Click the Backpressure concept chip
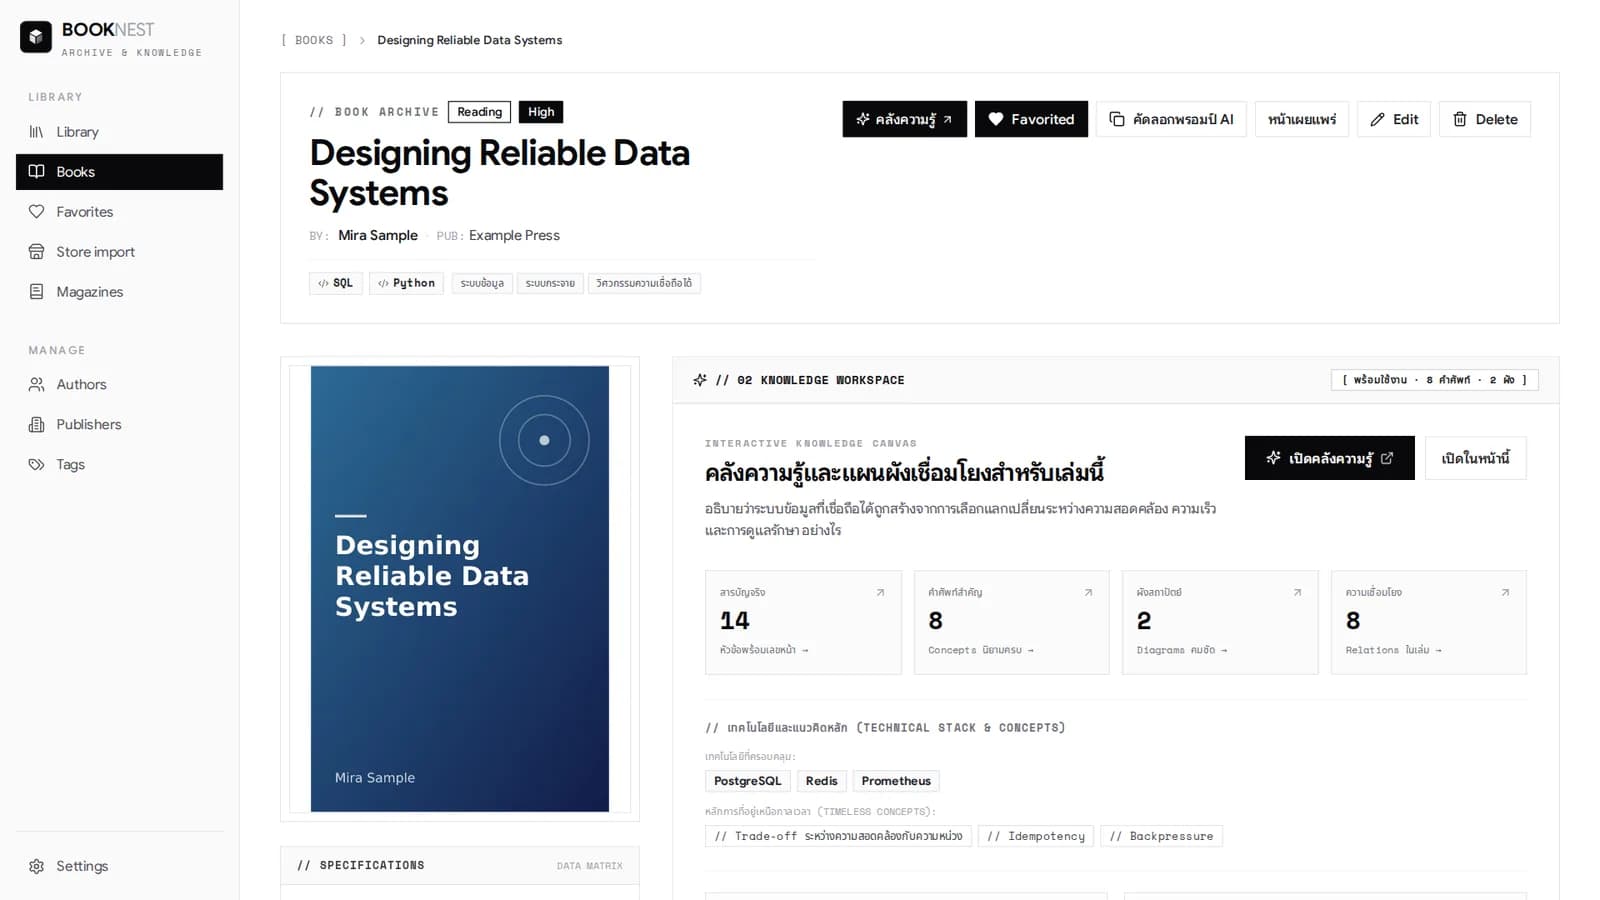The height and width of the screenshot is (900, 1600). (x=1161, y=836)
